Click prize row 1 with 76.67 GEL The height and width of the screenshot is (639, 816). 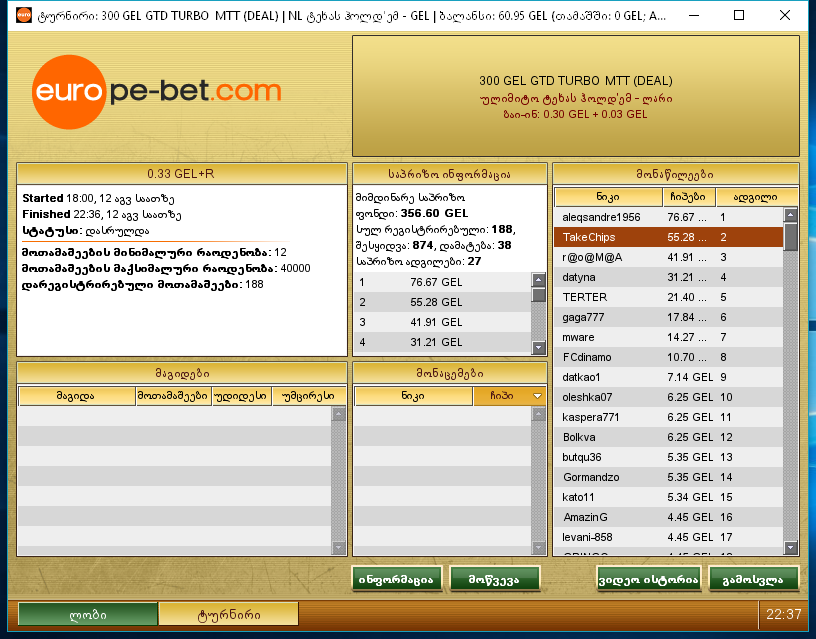tap(442, 282)
